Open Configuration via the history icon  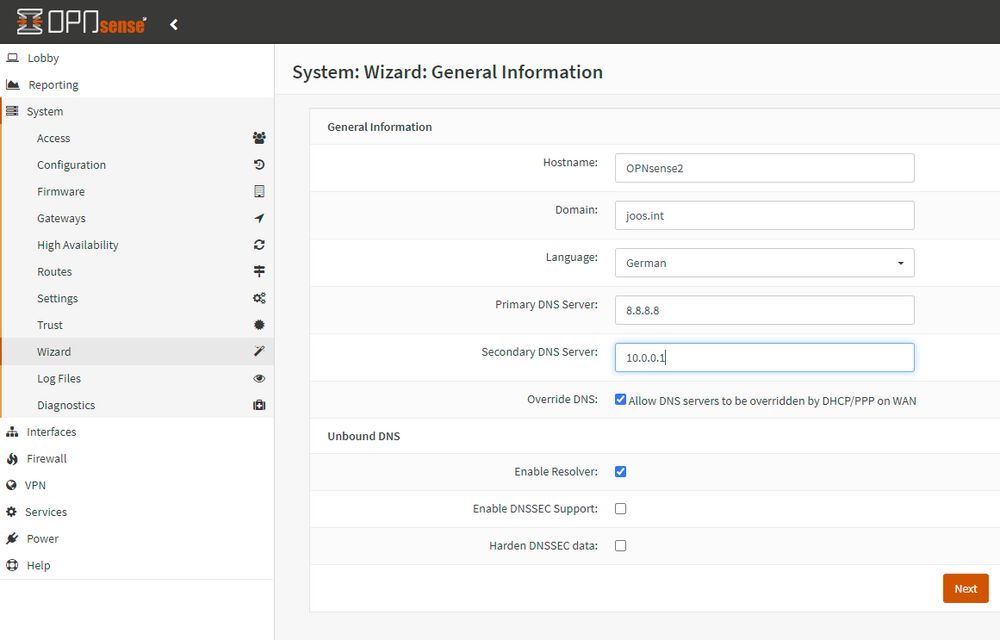click(259, 164)
